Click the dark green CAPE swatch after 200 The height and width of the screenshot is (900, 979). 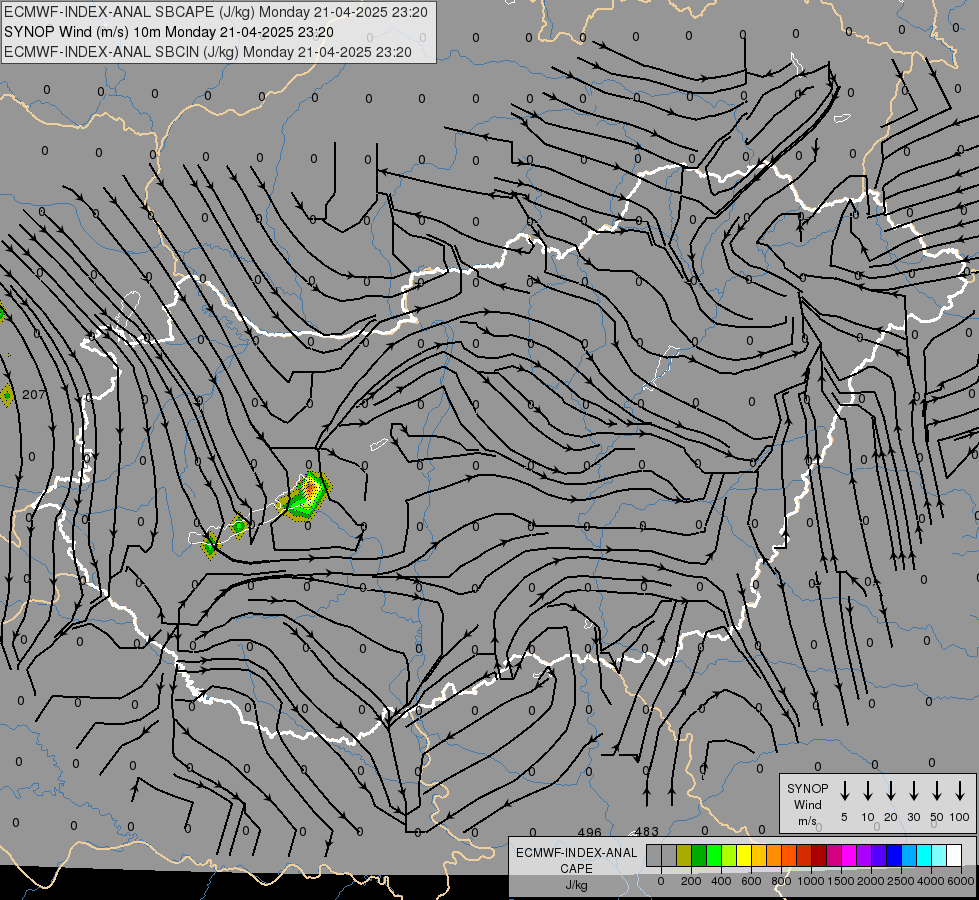[699, 855]
